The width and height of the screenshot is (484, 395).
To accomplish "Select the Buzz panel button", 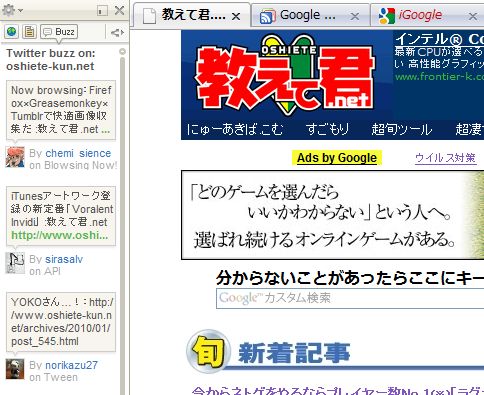I will click(59, 32).
